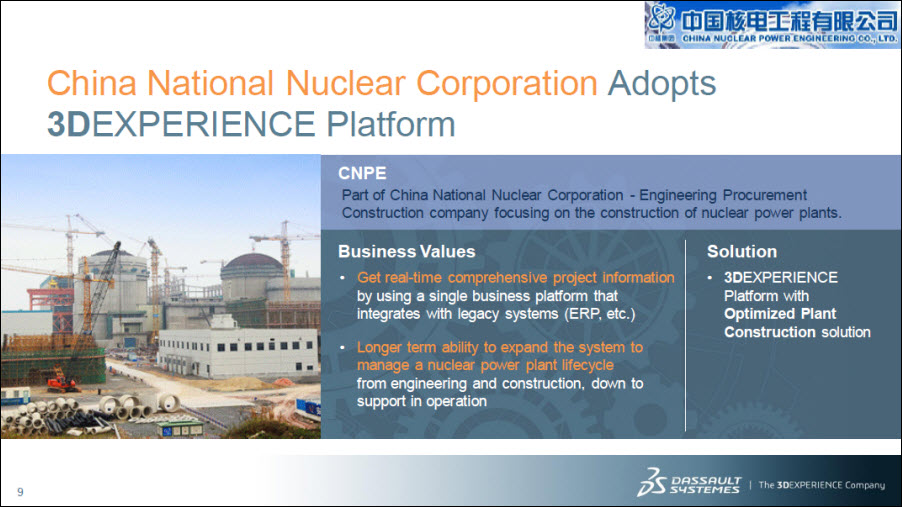
Task: Click 'The 3DEXPERIENCE Company' tagline
Action: [x=821, y=485]
